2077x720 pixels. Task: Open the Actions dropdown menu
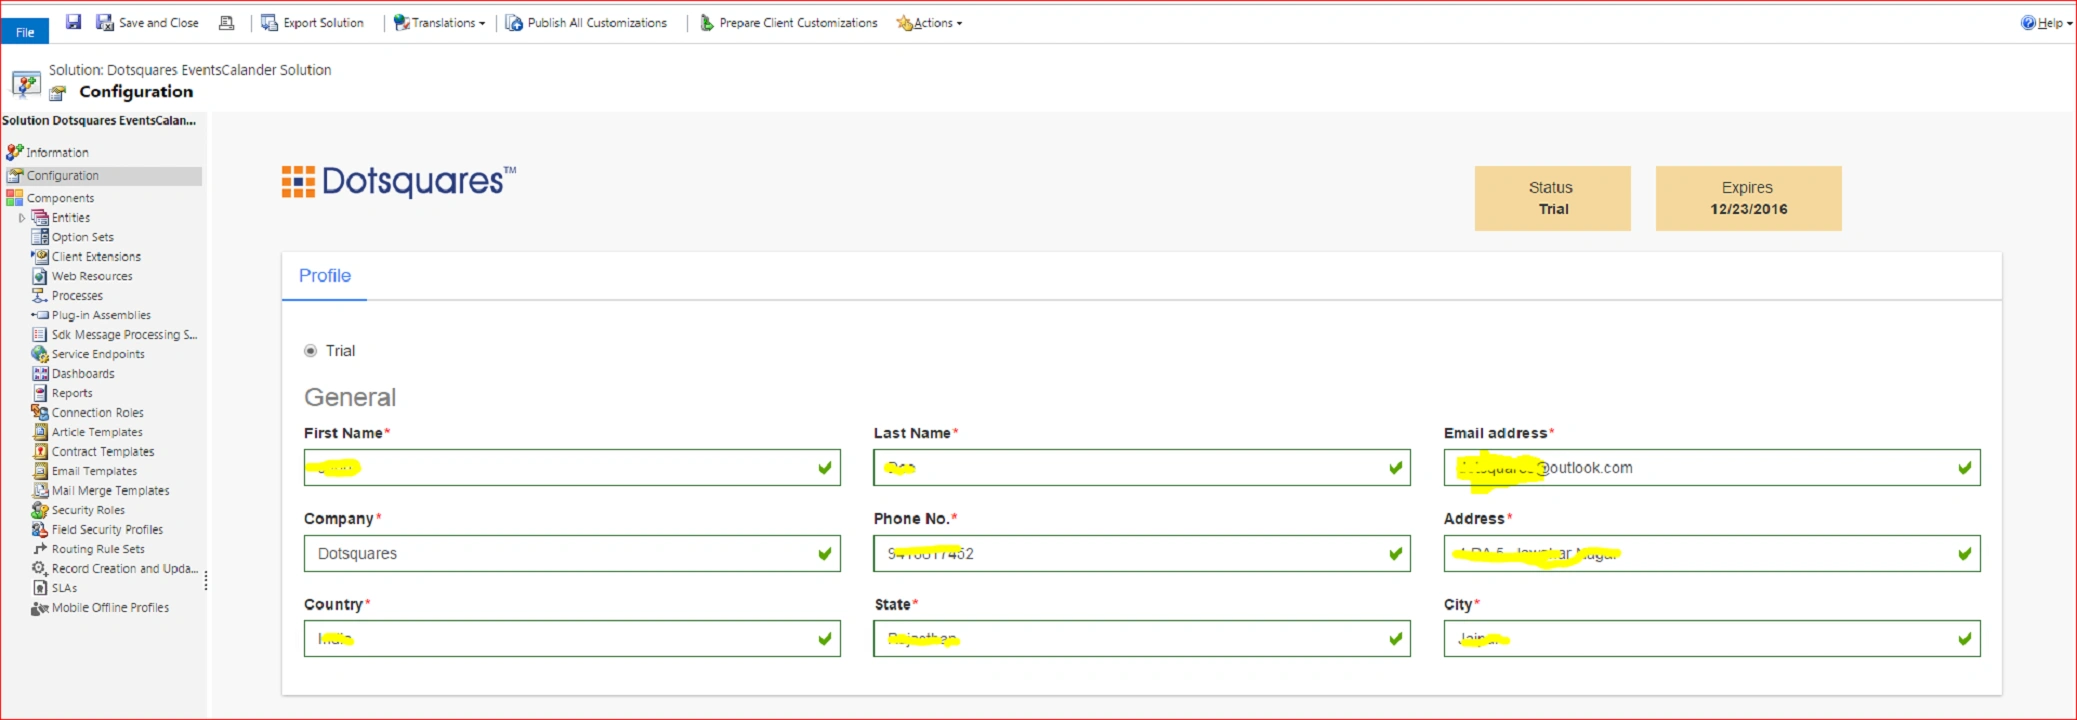coord(931,23)
